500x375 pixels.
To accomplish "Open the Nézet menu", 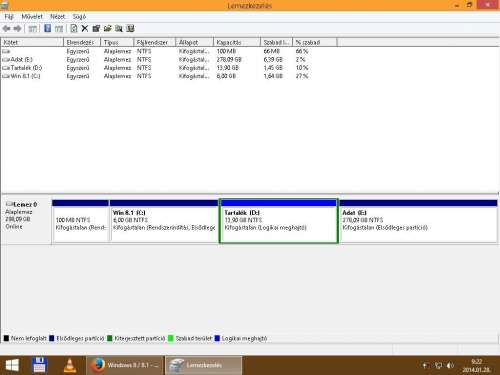I will pyautogui.click(x=58, y=16).
